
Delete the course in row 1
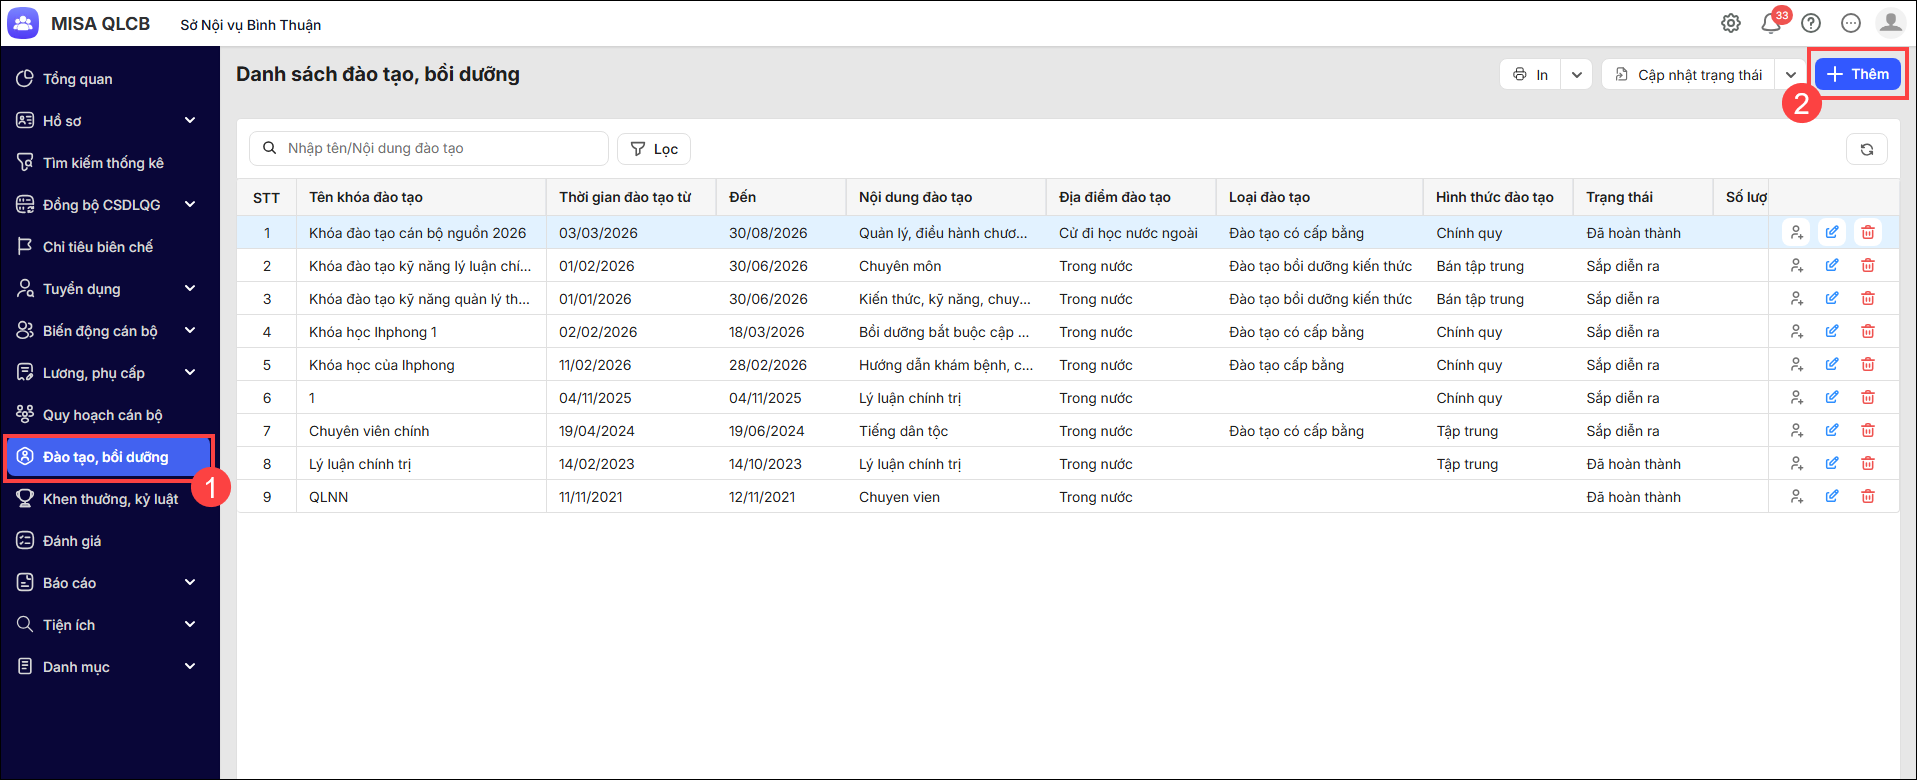tap(1867, 233)
